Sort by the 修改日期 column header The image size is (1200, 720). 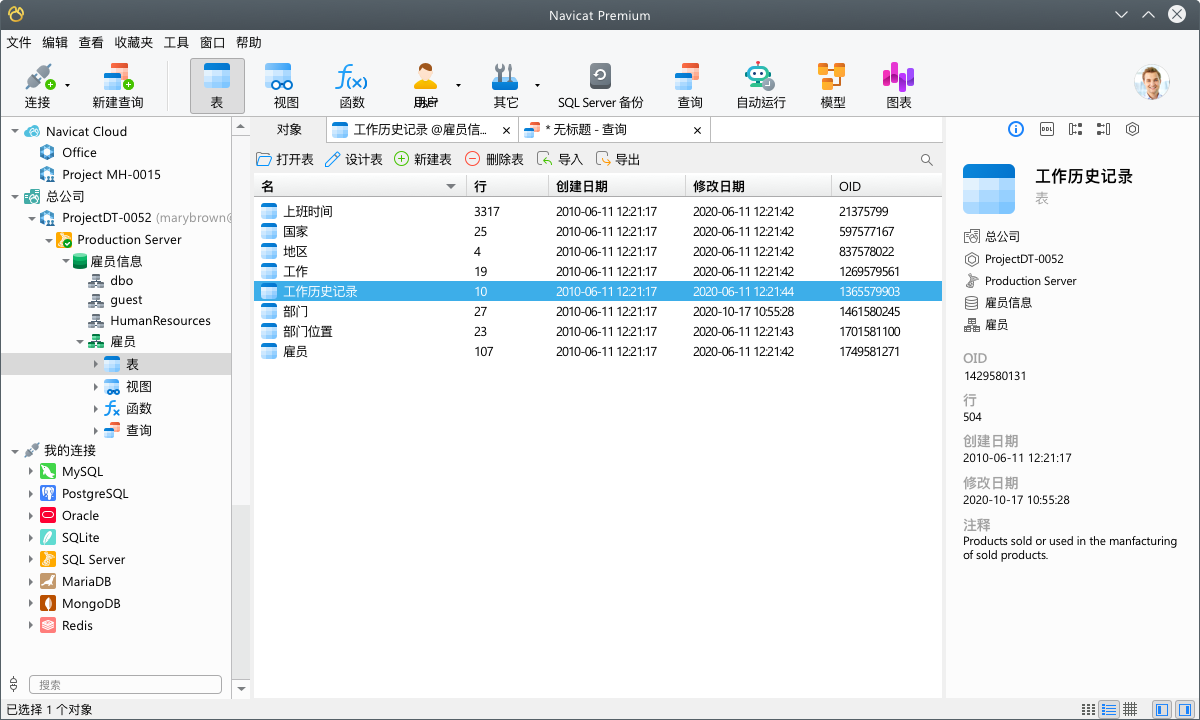(x=757, y=187)
